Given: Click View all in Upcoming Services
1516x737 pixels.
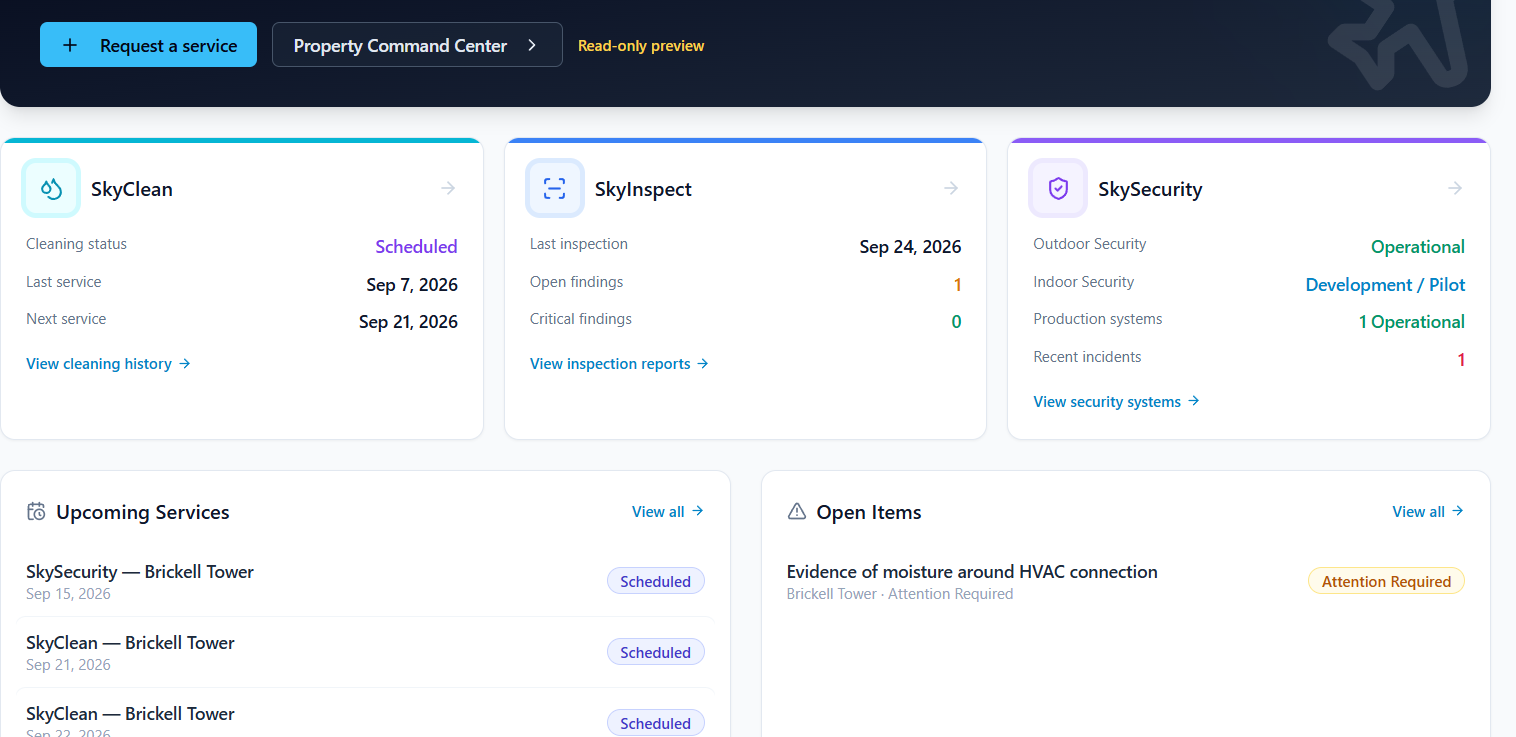Looking at the screenshot, I should [668, 511].
